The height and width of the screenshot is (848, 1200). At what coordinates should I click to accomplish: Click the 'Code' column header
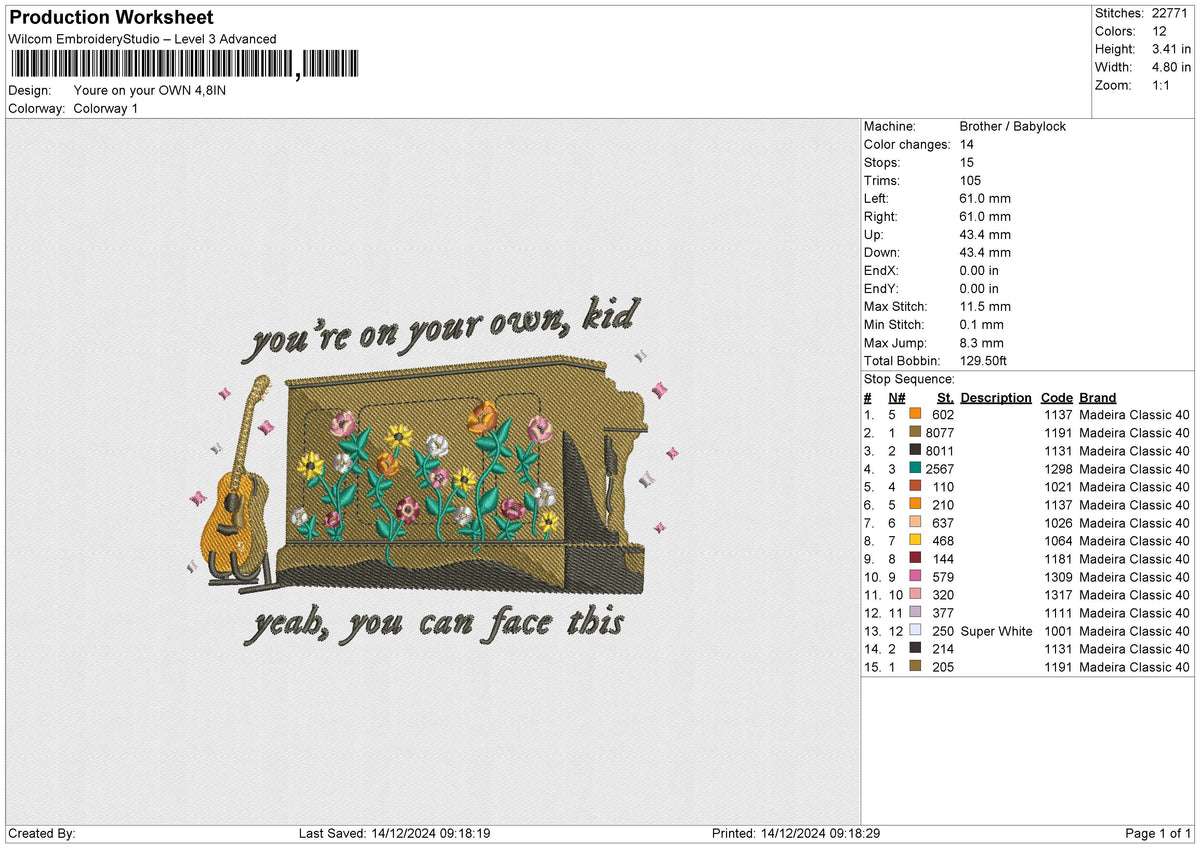[x=1057, y=397]
